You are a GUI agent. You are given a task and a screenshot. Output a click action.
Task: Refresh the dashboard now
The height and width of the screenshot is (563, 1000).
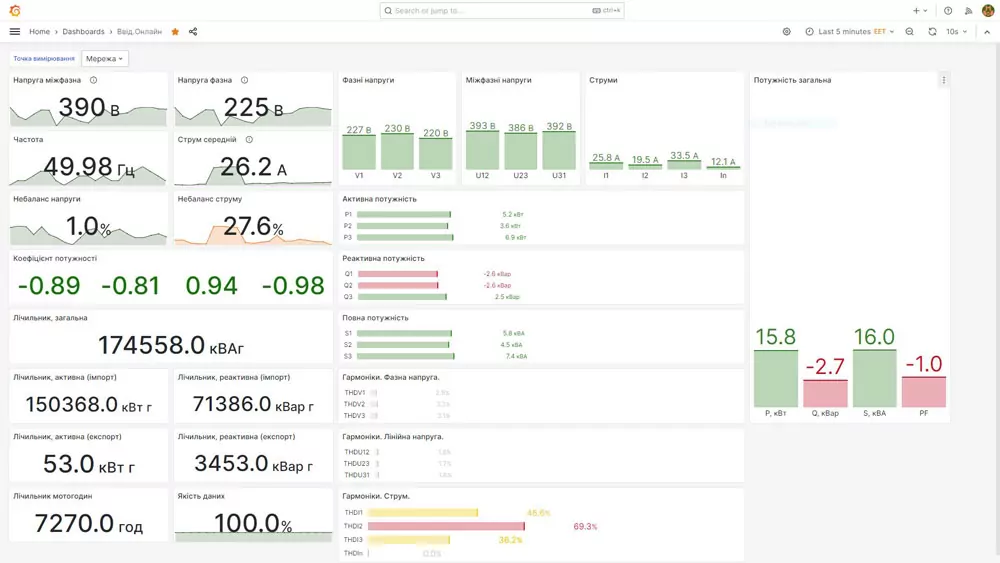[x=932, y=31]
